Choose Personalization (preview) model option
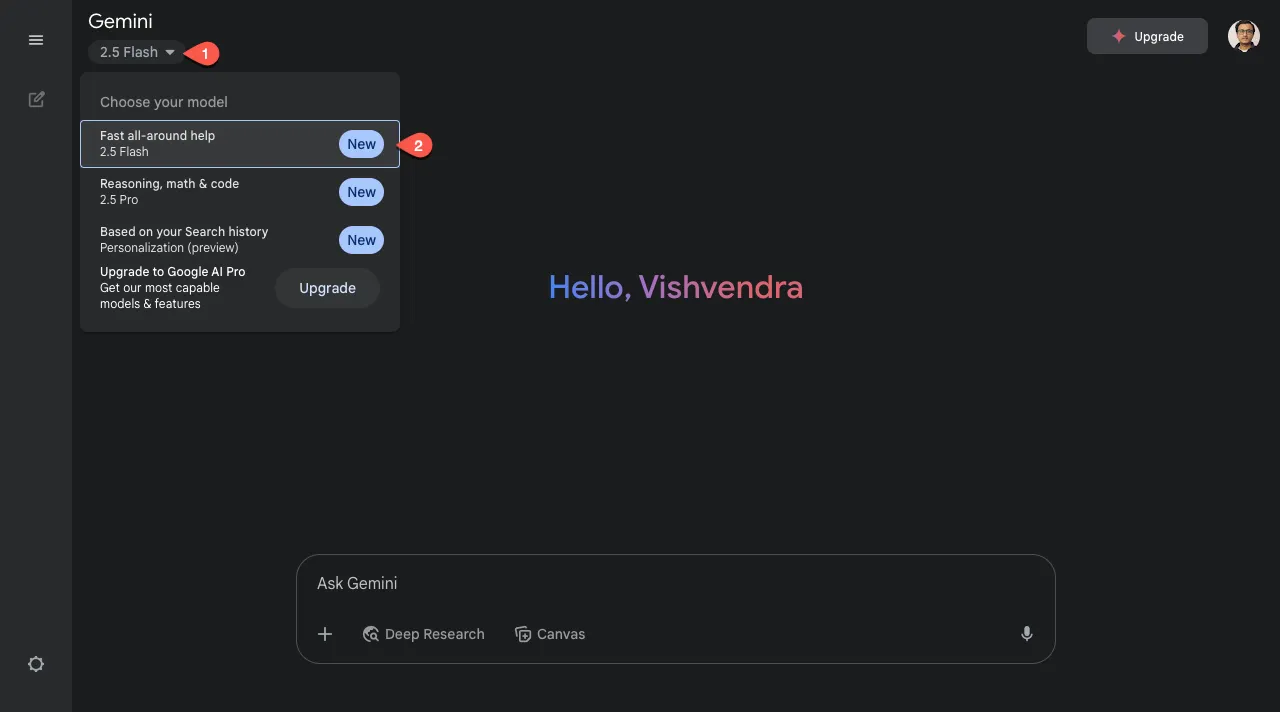This screenshot has width=1280, height=712. tap(240, 240)
